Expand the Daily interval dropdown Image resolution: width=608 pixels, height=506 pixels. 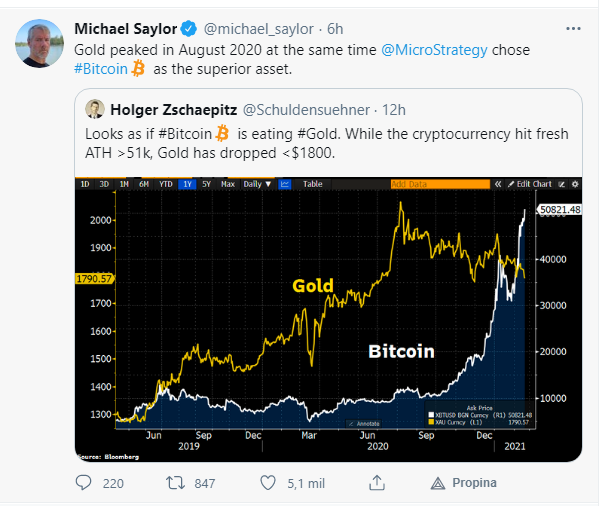pos(256,184)
